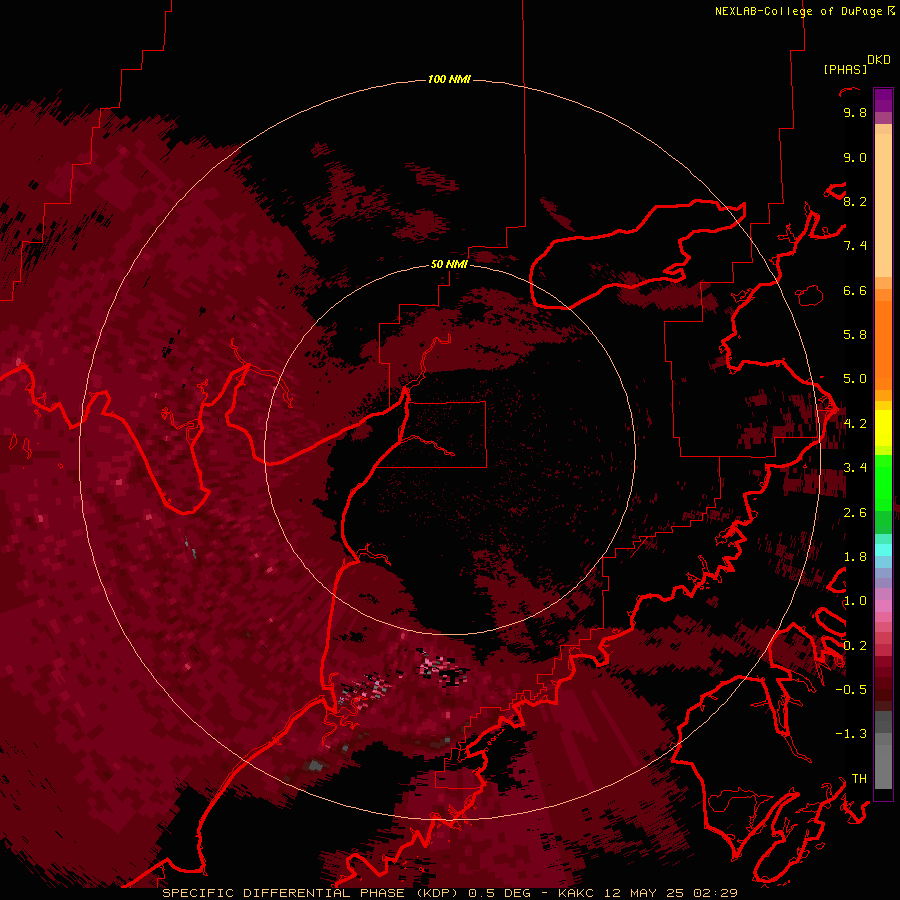The width and height of the screenshot is (900, 900).
Task: Select the 9.8 legend value
Action: tap(855, 112)
